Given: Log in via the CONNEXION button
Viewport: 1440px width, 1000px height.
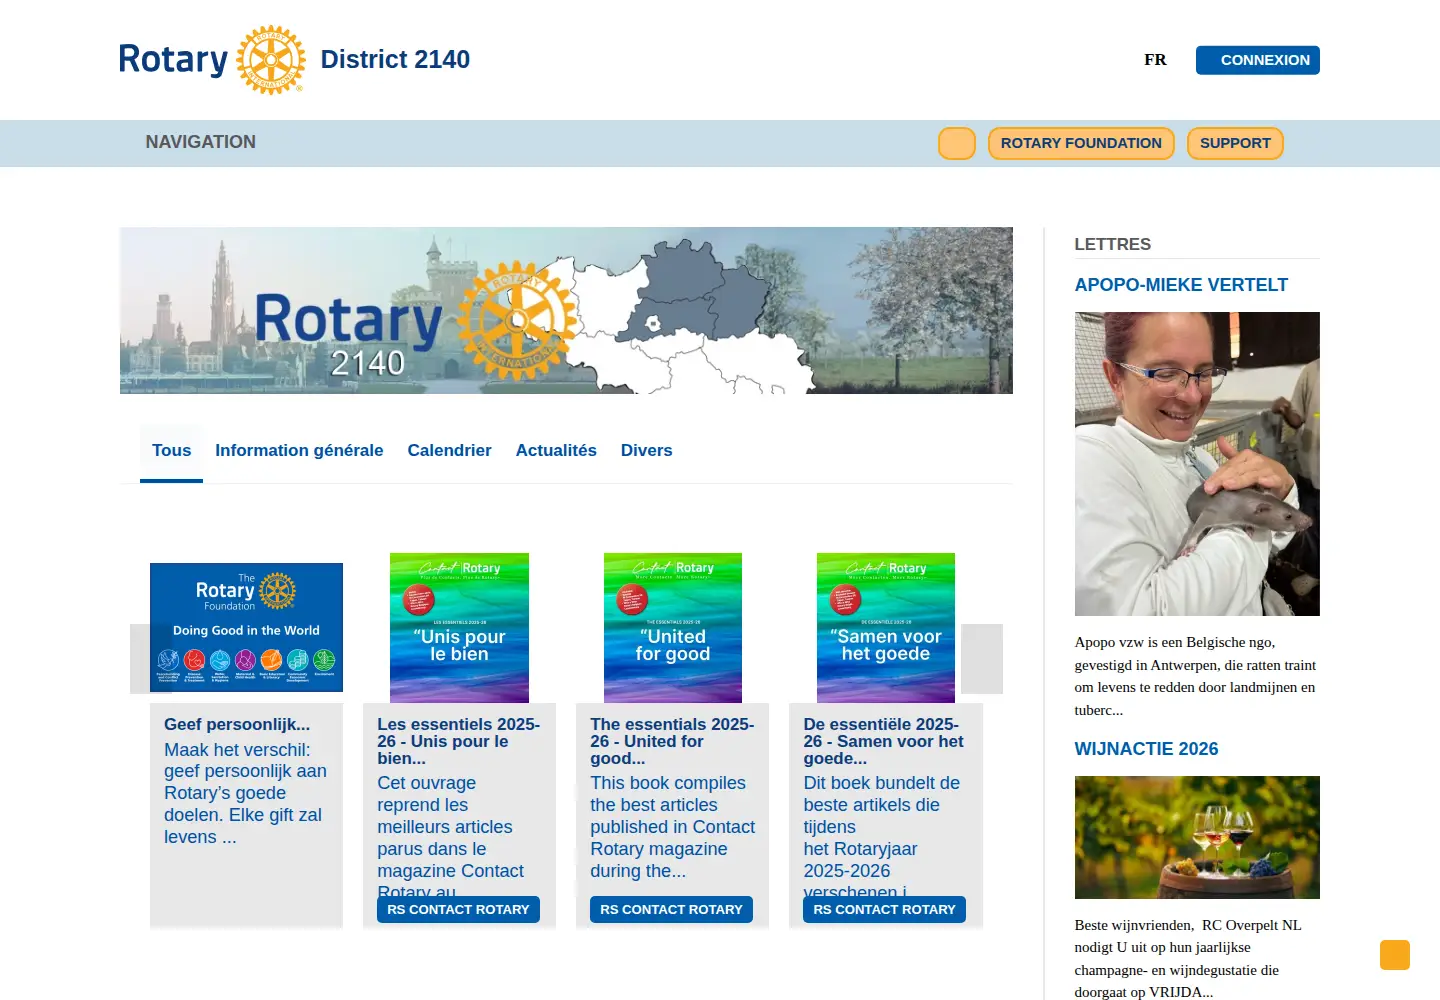Looking at the screenshot, I should 1258,60.
